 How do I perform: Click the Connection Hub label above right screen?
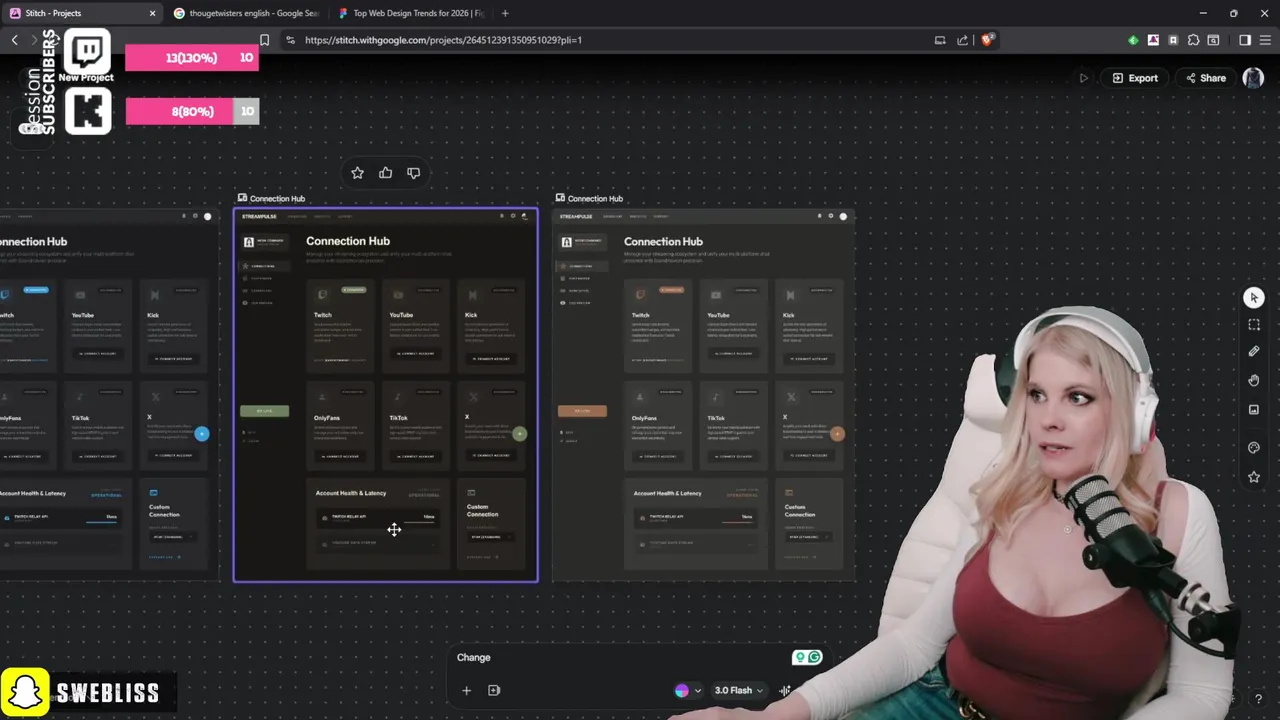tap(595, 198)
